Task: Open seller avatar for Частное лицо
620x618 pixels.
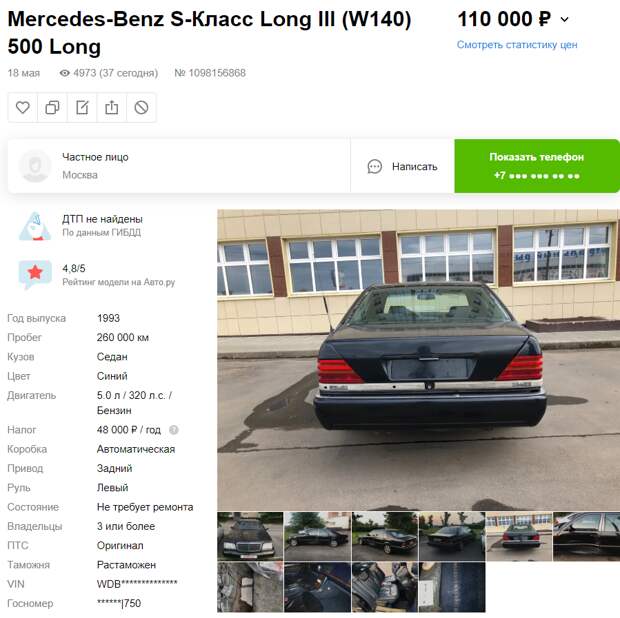Action: click(35, 166)
